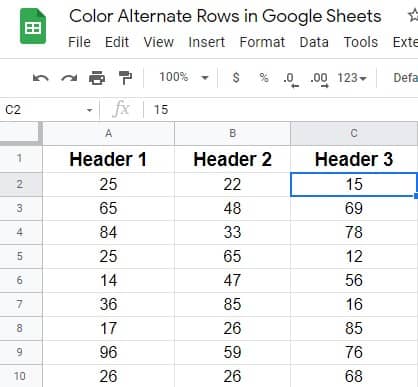Image resolution: width=418 pixels, height=387 pixels.
Task: Select cell A8 containing 17
Action: point(108,328)
